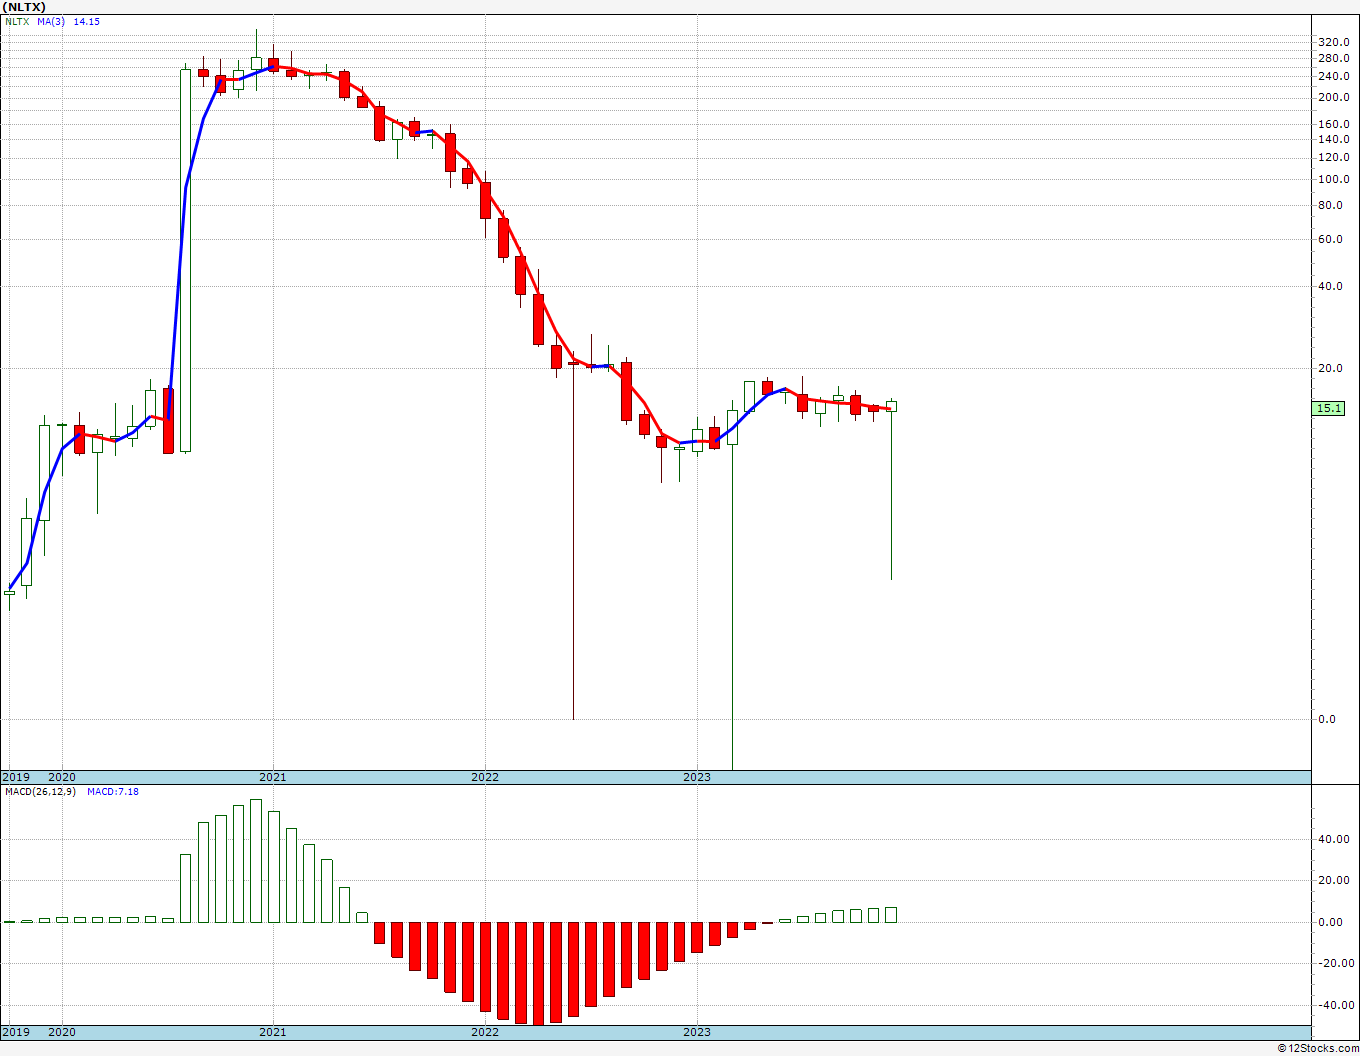Click the 60.0 price axis label
1360x1056 pixels.
[x=1330, y=240]
